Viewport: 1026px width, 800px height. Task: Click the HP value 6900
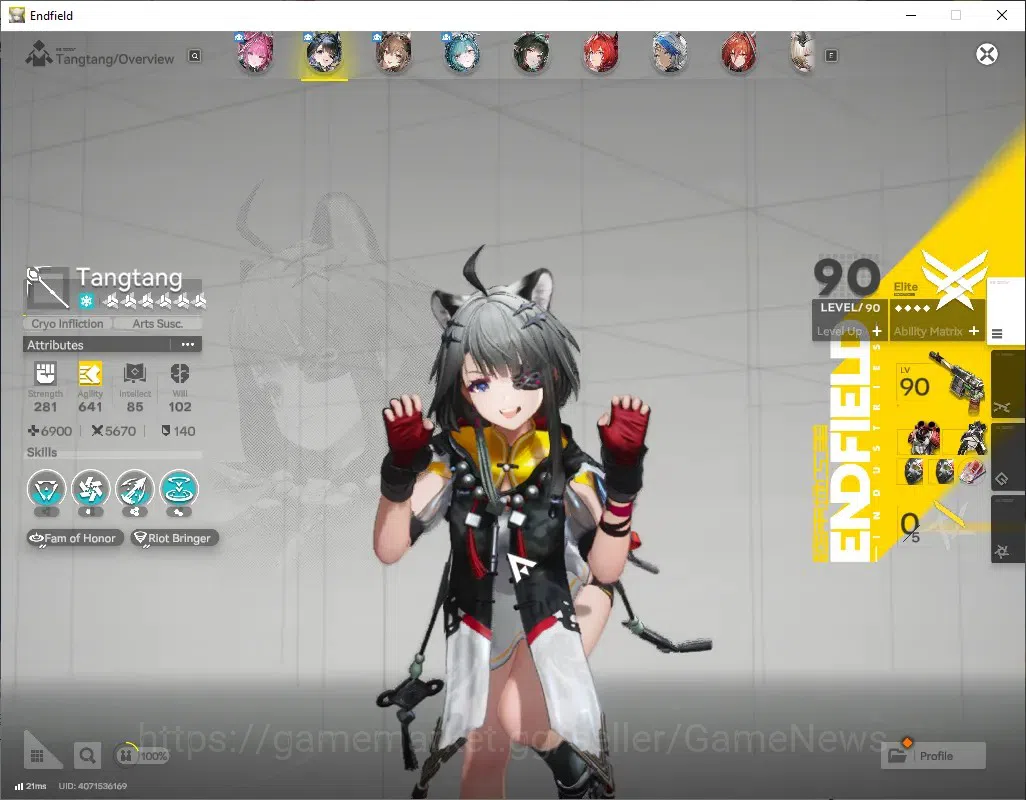[x=50, y=431]
